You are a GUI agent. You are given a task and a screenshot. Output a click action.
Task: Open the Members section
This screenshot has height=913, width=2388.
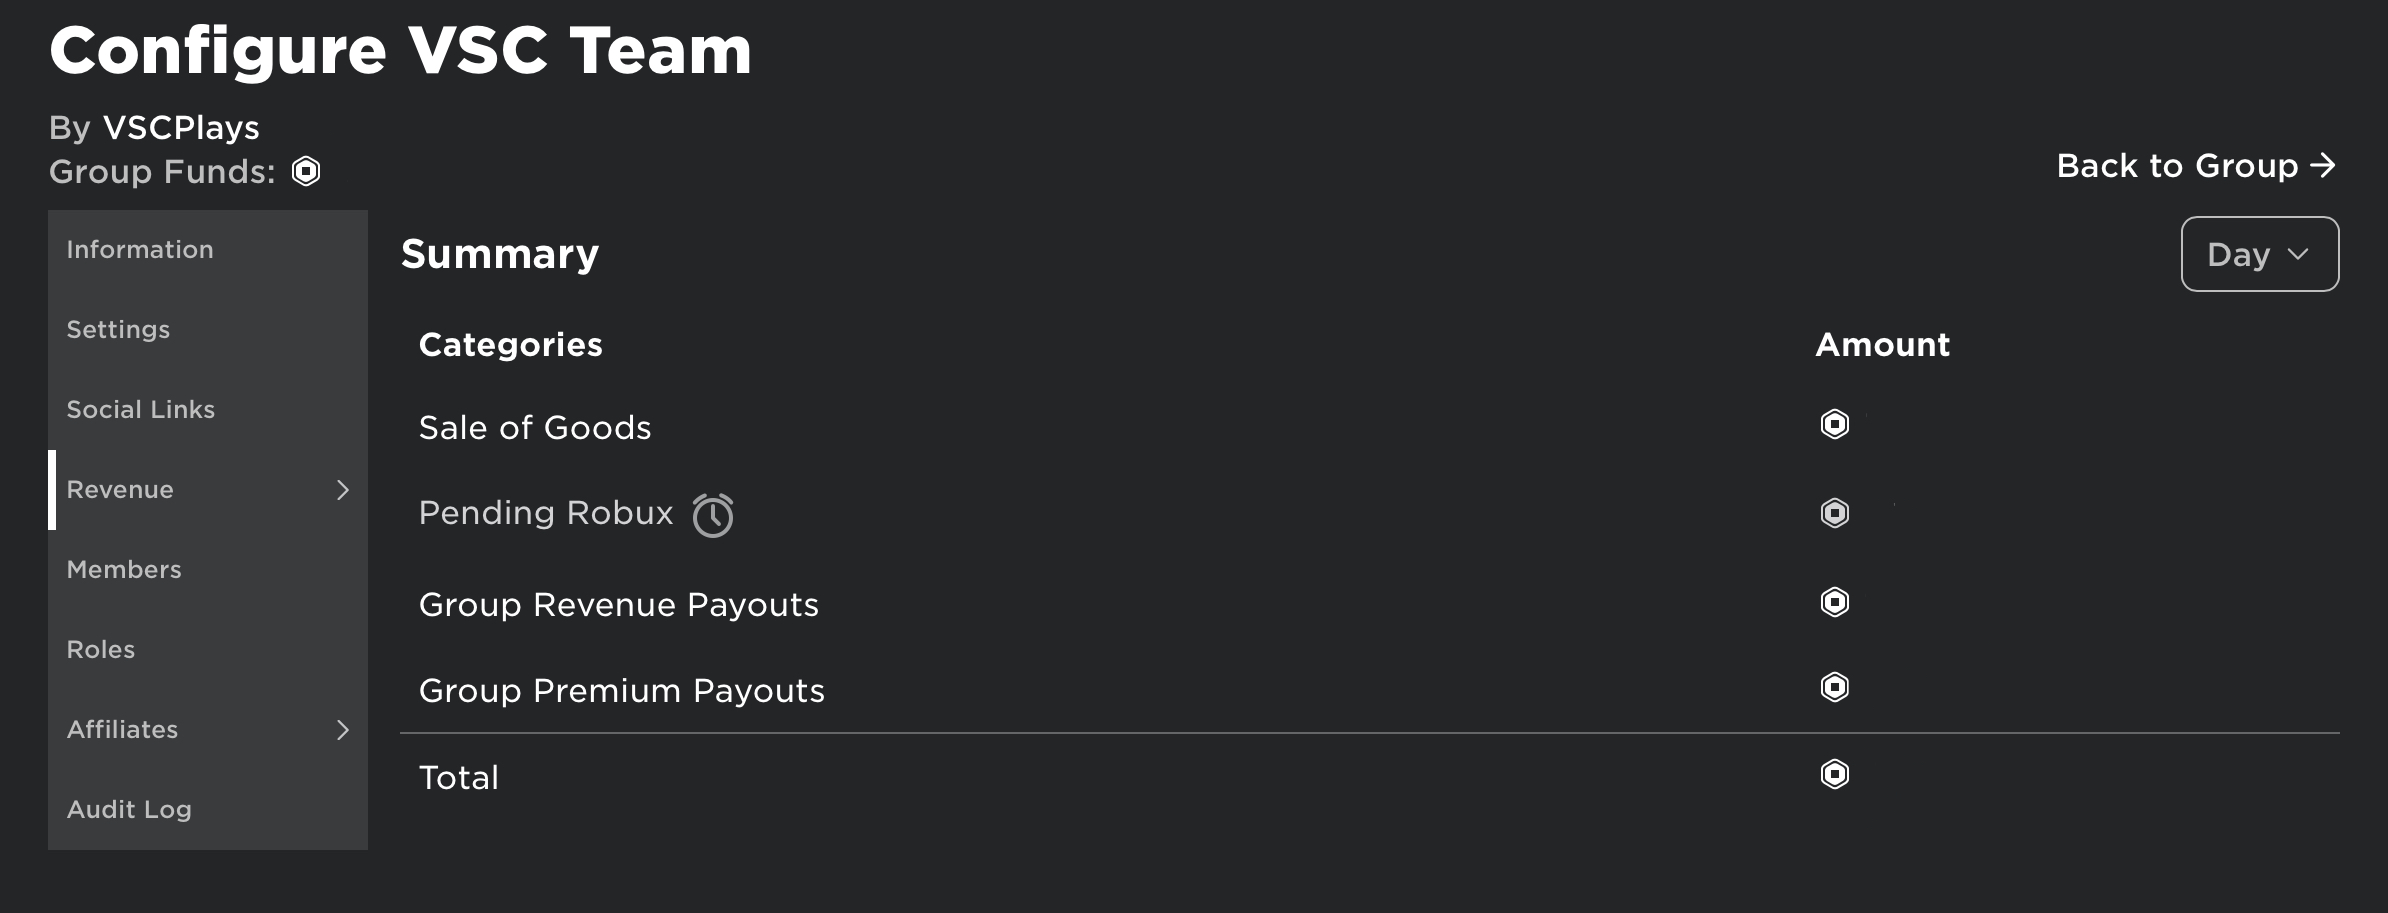(123, 569)
